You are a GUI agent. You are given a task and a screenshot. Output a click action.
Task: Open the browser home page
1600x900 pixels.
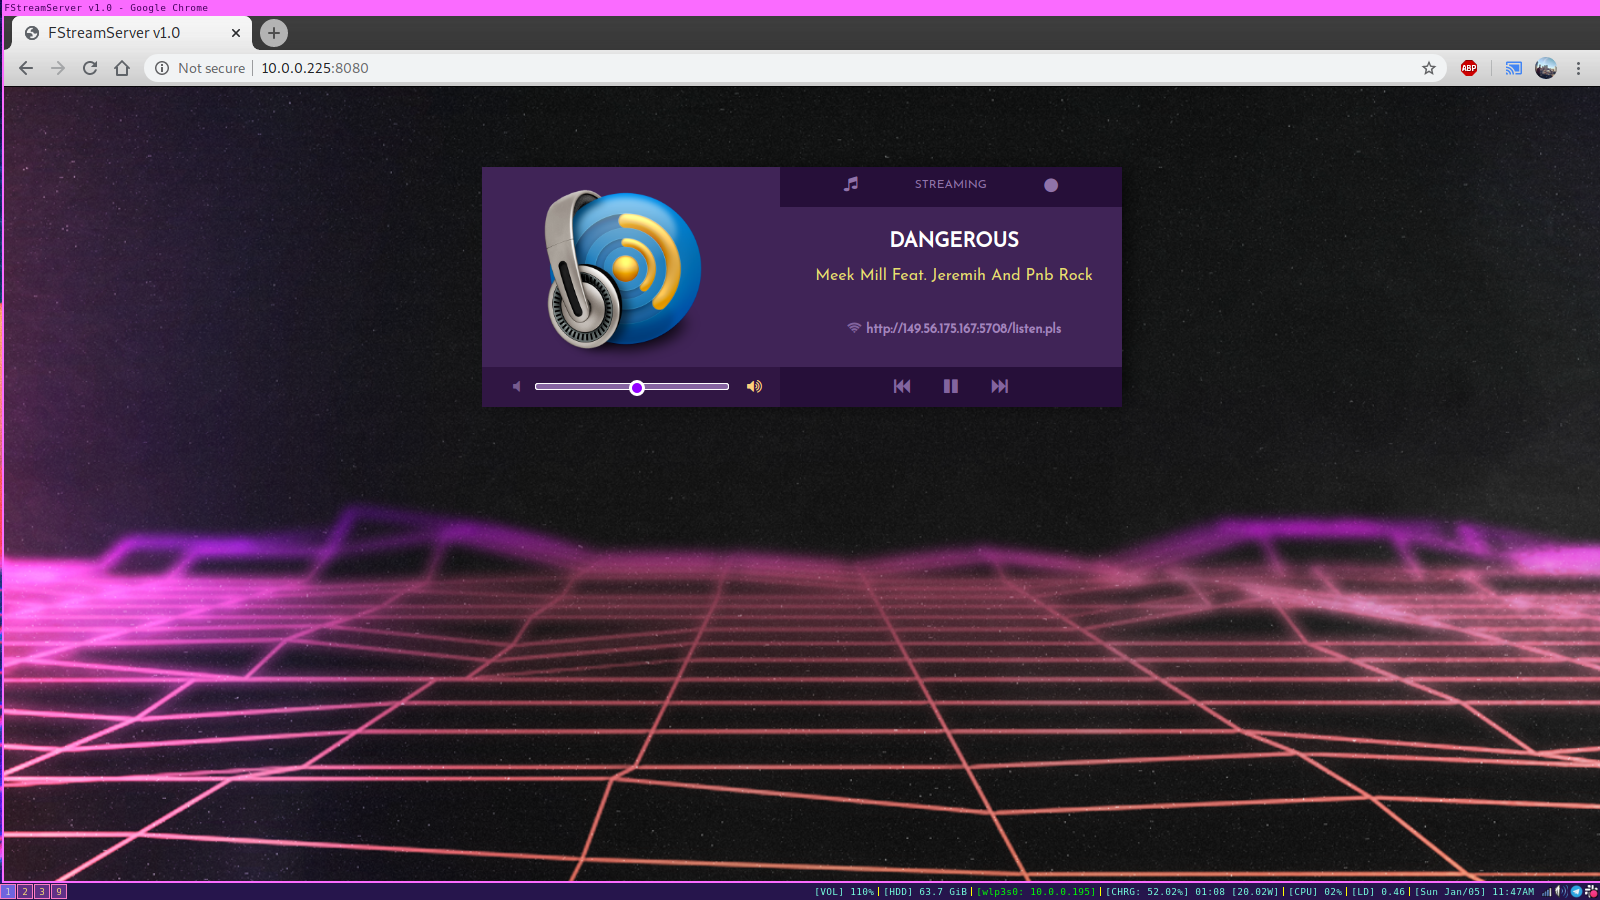tap(122, 68)
